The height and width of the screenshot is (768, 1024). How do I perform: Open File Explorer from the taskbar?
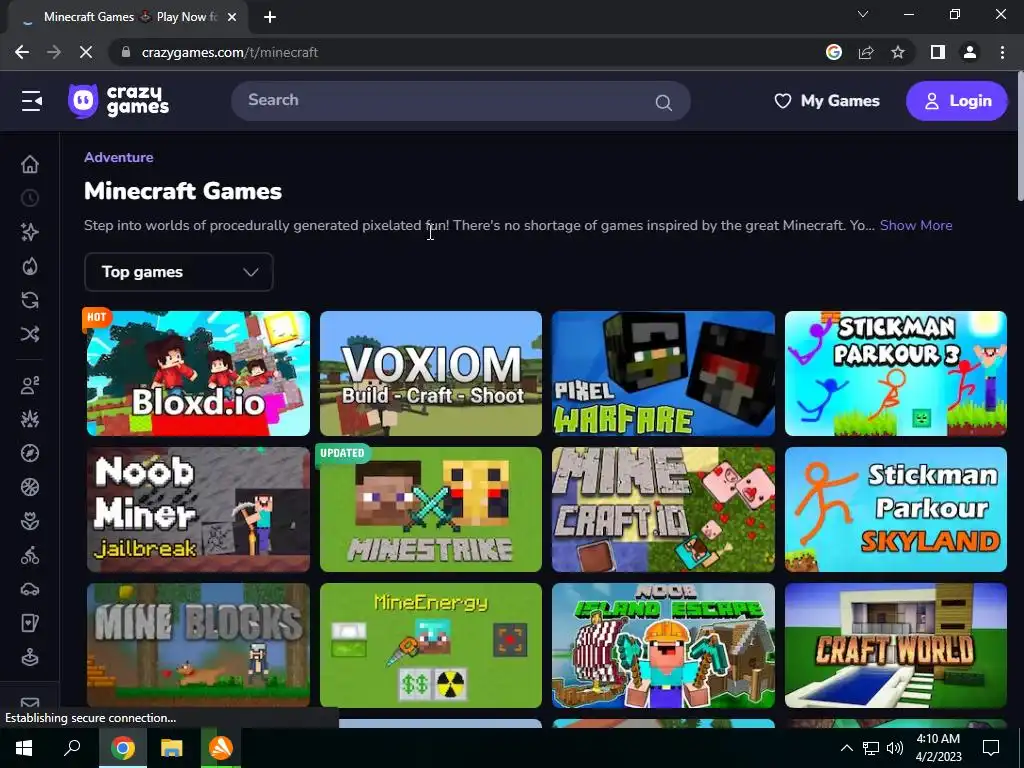171,748
